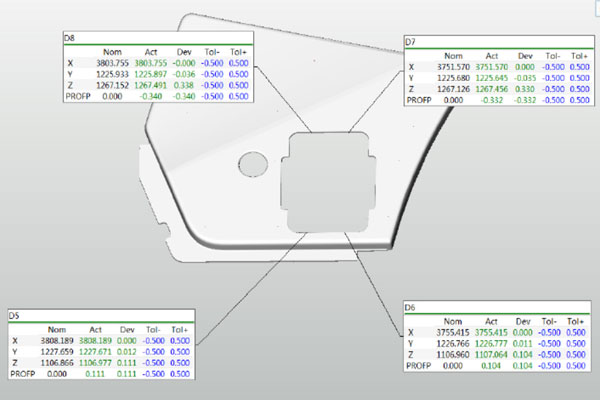
Task: Click the Dev column header in D7
Action: (527, 56)
